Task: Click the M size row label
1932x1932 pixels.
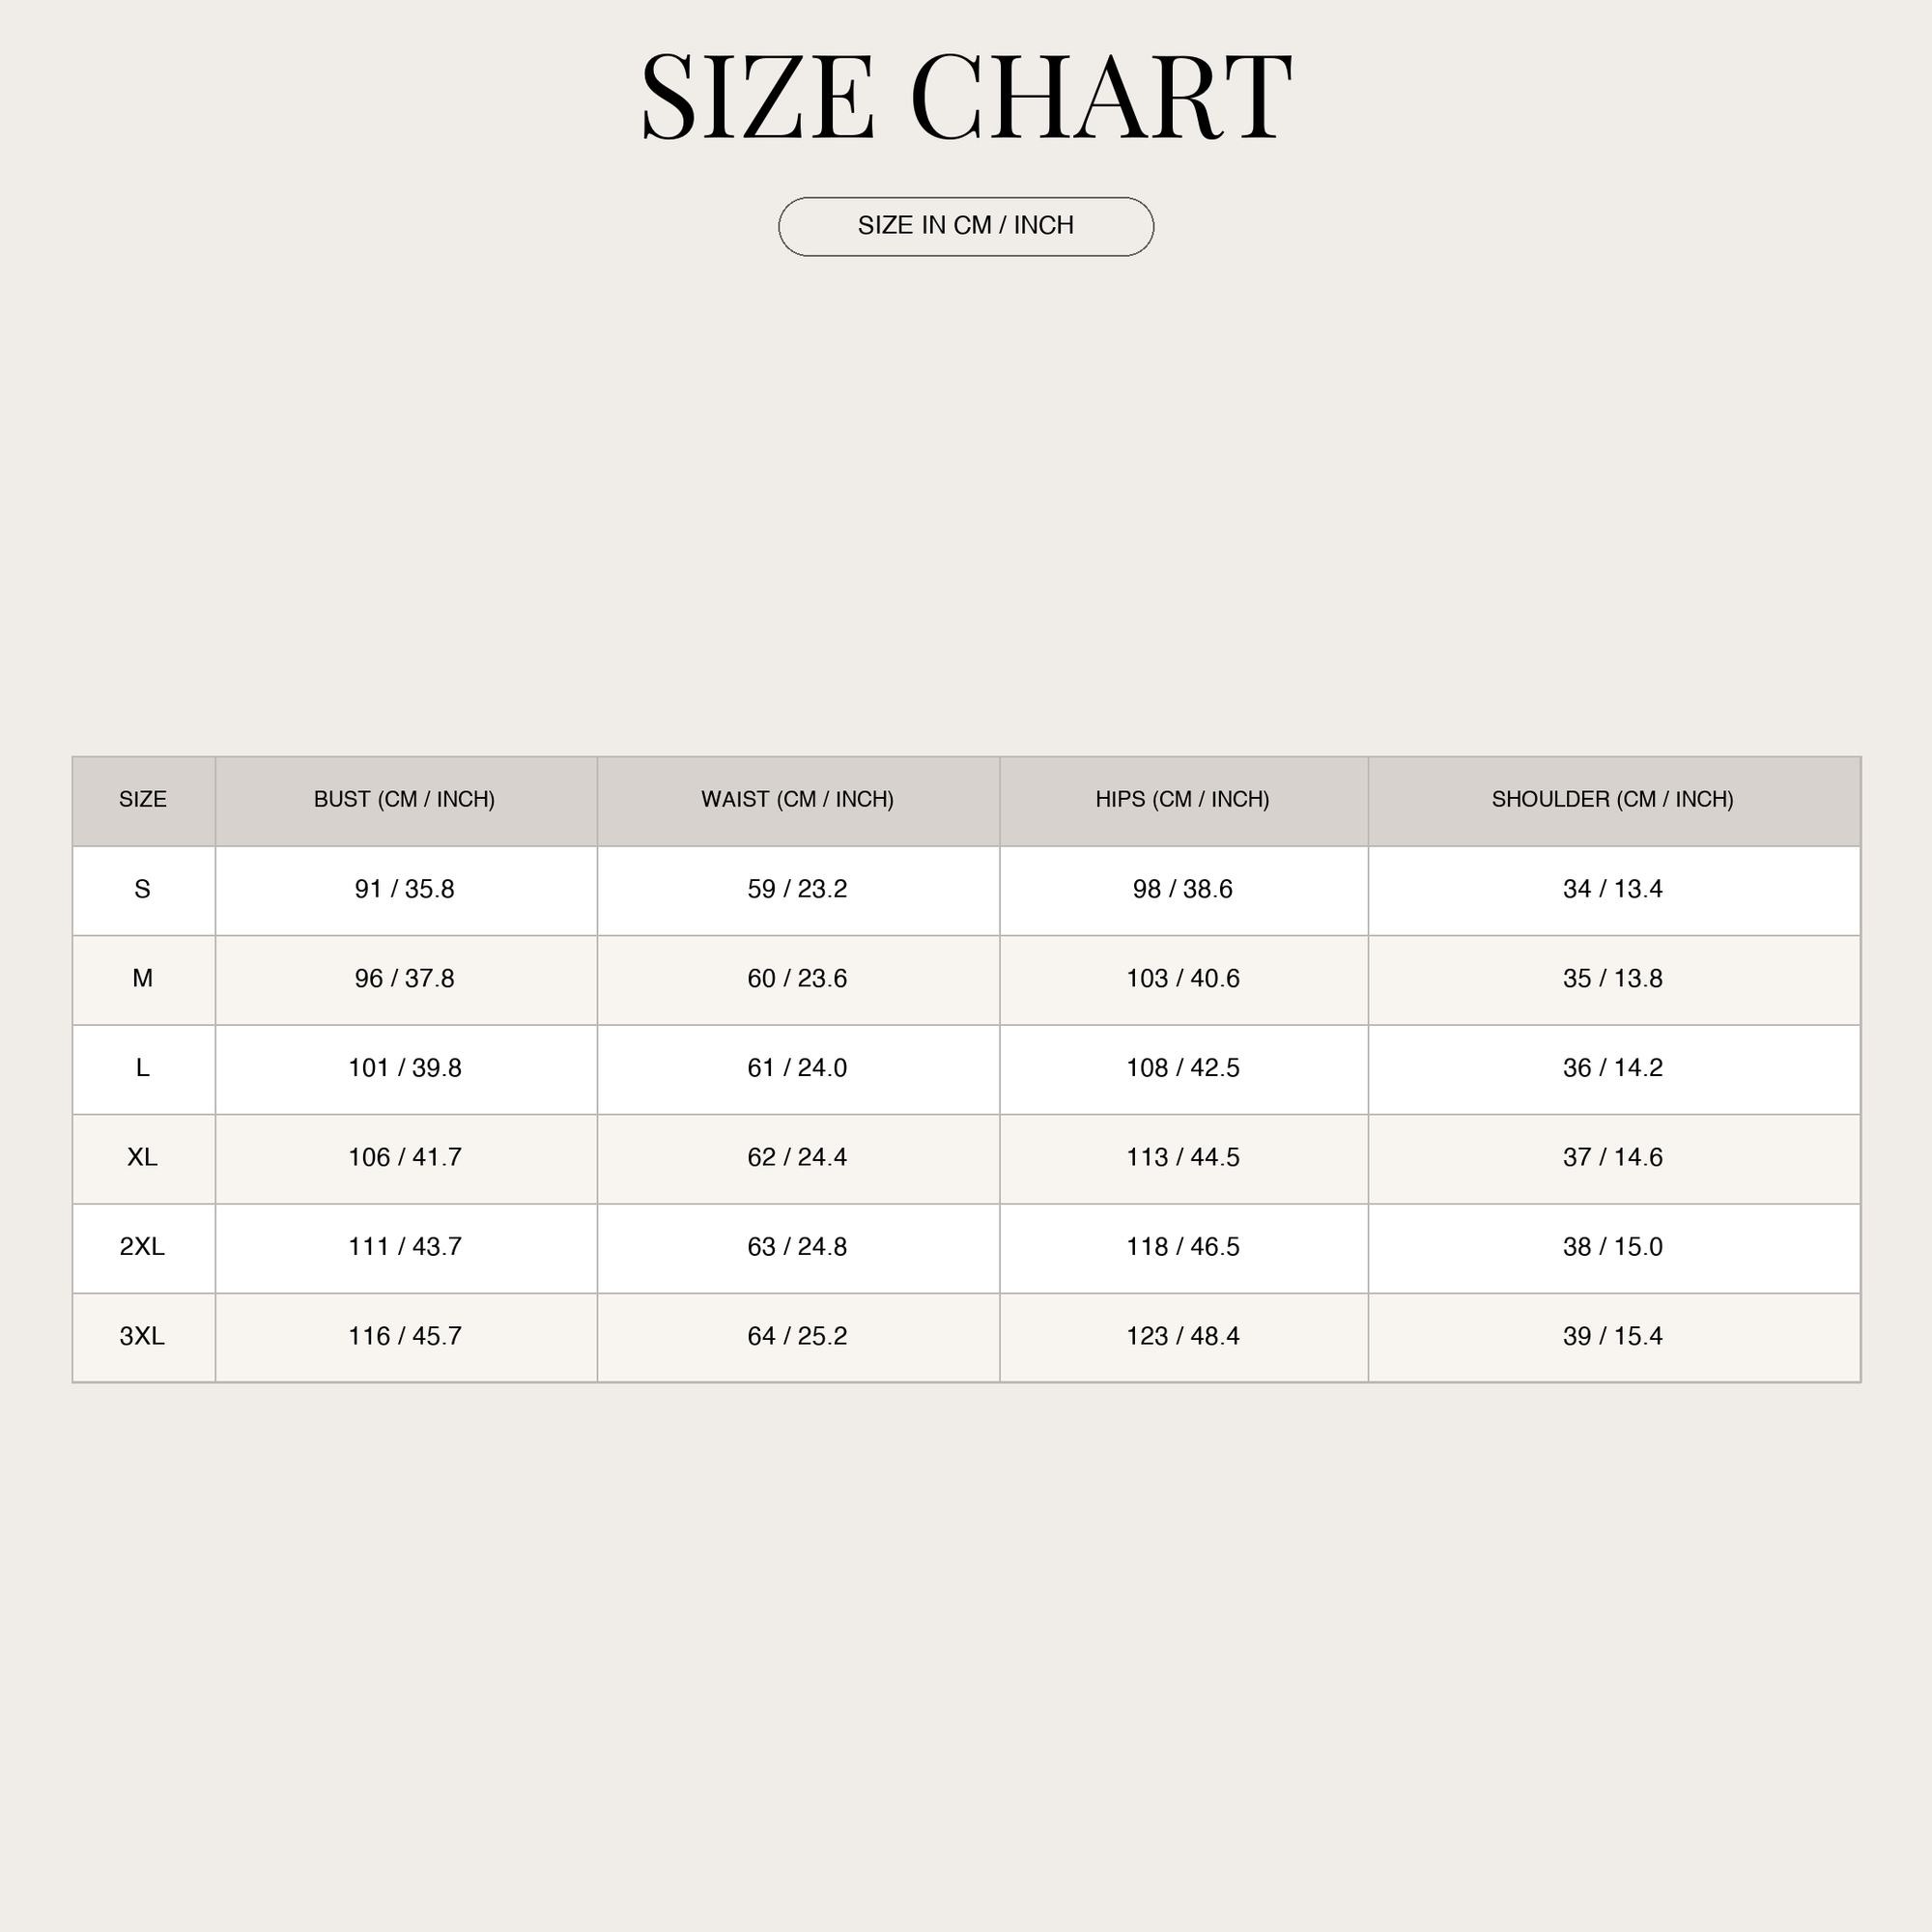Action: tap(143, 978)
